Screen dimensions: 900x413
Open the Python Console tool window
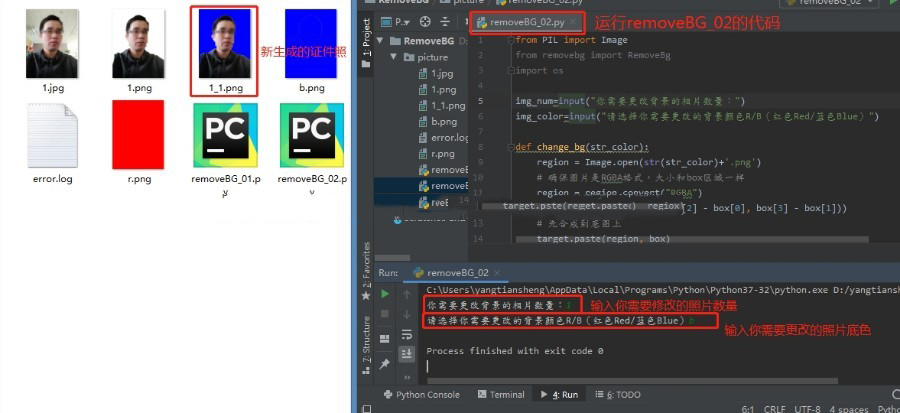[x=422, y=395]
